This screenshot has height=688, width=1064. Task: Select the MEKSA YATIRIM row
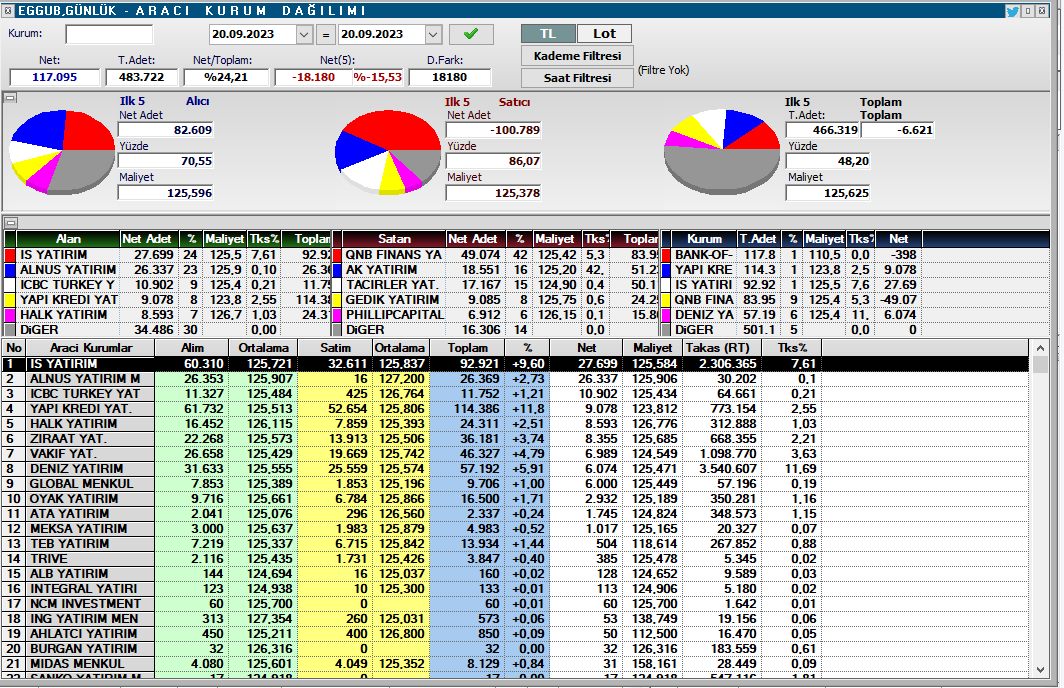click(515, 529)
